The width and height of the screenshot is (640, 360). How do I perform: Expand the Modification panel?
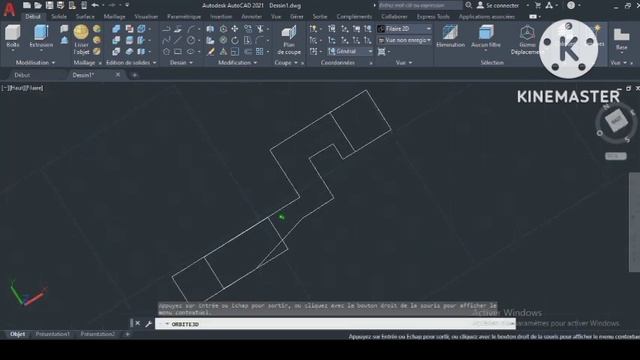pyautogui.click(x=237, y=62)
